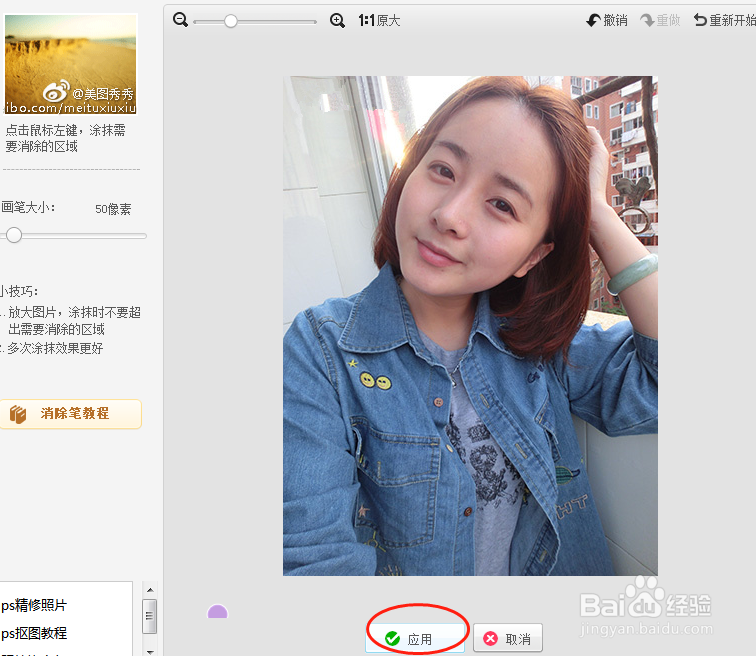
Task: Apply changes with the 应用 button
Action: click(x=416, y=639)
